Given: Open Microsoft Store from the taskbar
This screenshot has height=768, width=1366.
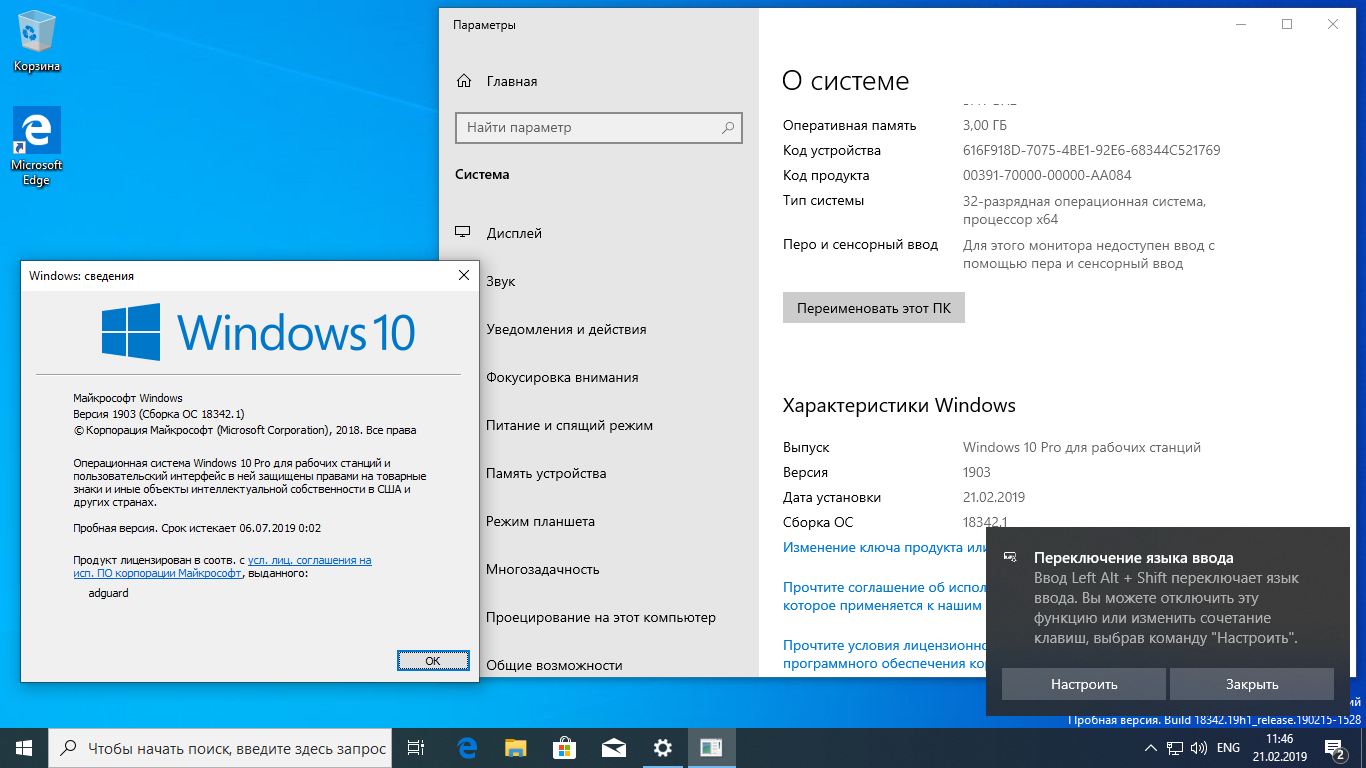Looking at the screenshot, I should (565, 747).
